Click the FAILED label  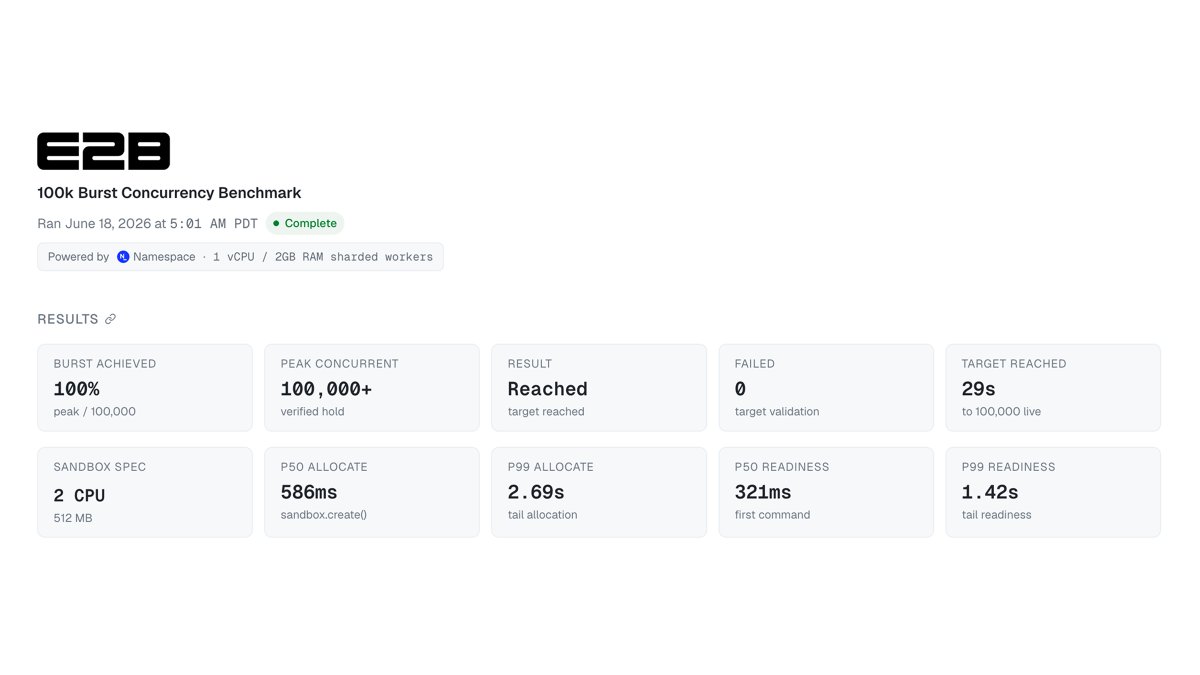pos(755,364)
